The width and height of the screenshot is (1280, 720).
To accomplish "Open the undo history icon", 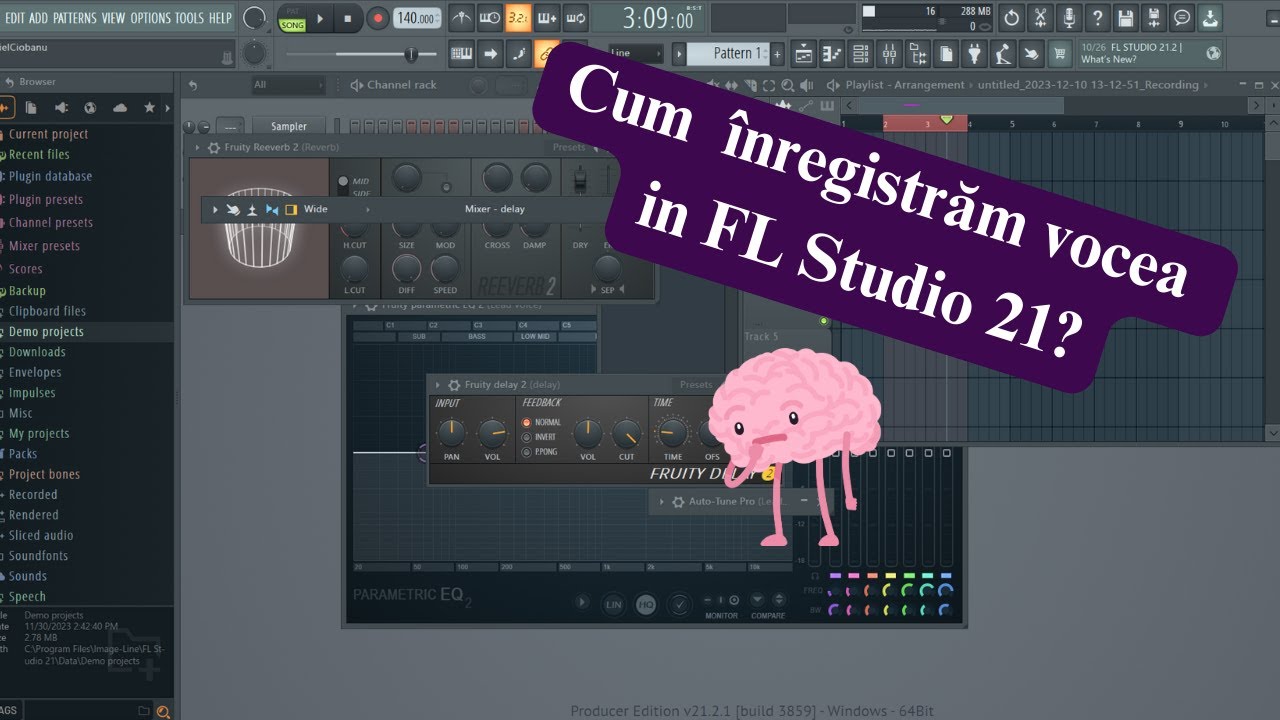I will pos(1011,18).
